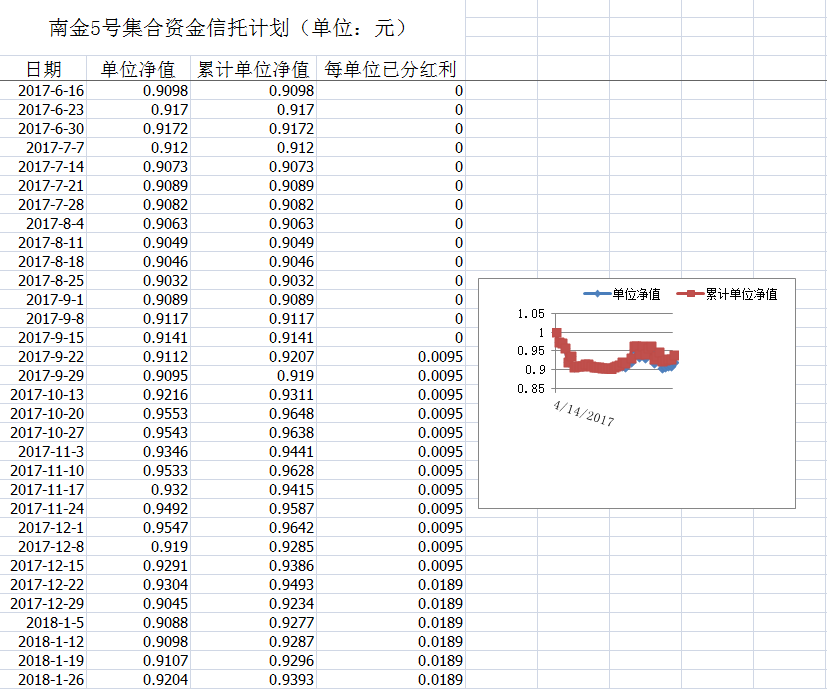Select the date cell 2017-6-16
This screenshot has width=827, height=689.
point(51,91)
